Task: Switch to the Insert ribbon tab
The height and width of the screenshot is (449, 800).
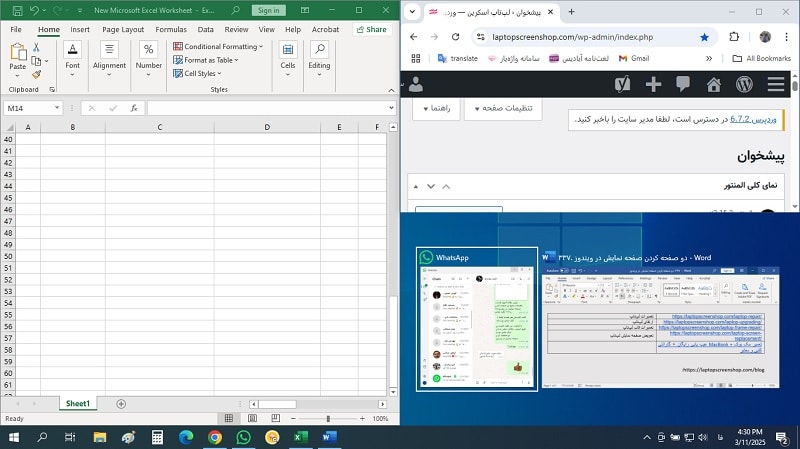Action: 80,30
